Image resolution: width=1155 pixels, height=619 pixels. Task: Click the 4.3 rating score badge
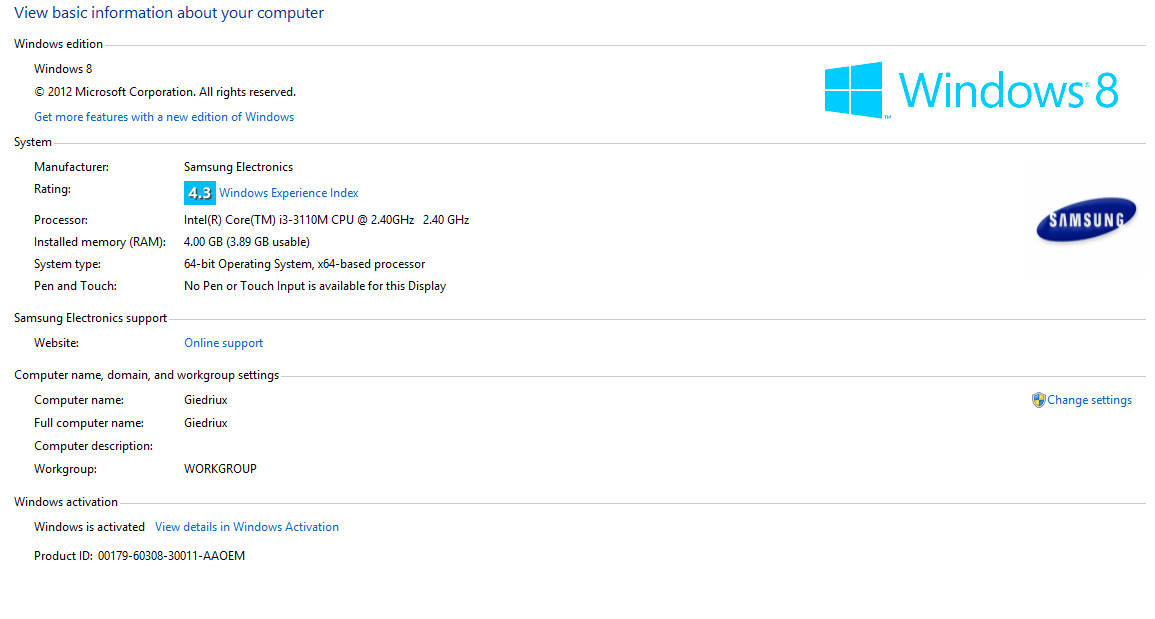(x=200, y=193)
